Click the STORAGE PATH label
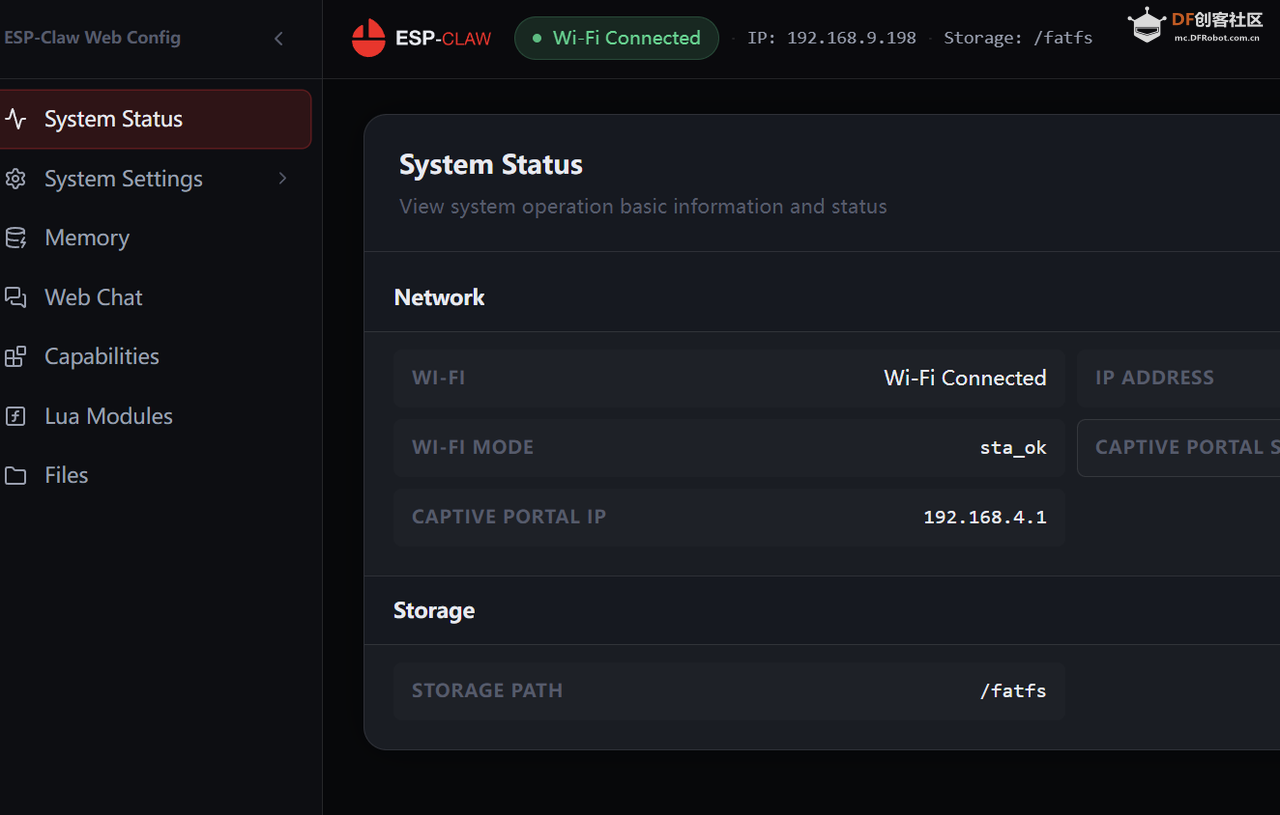The image size is (1280, 815). coord(487,691)
